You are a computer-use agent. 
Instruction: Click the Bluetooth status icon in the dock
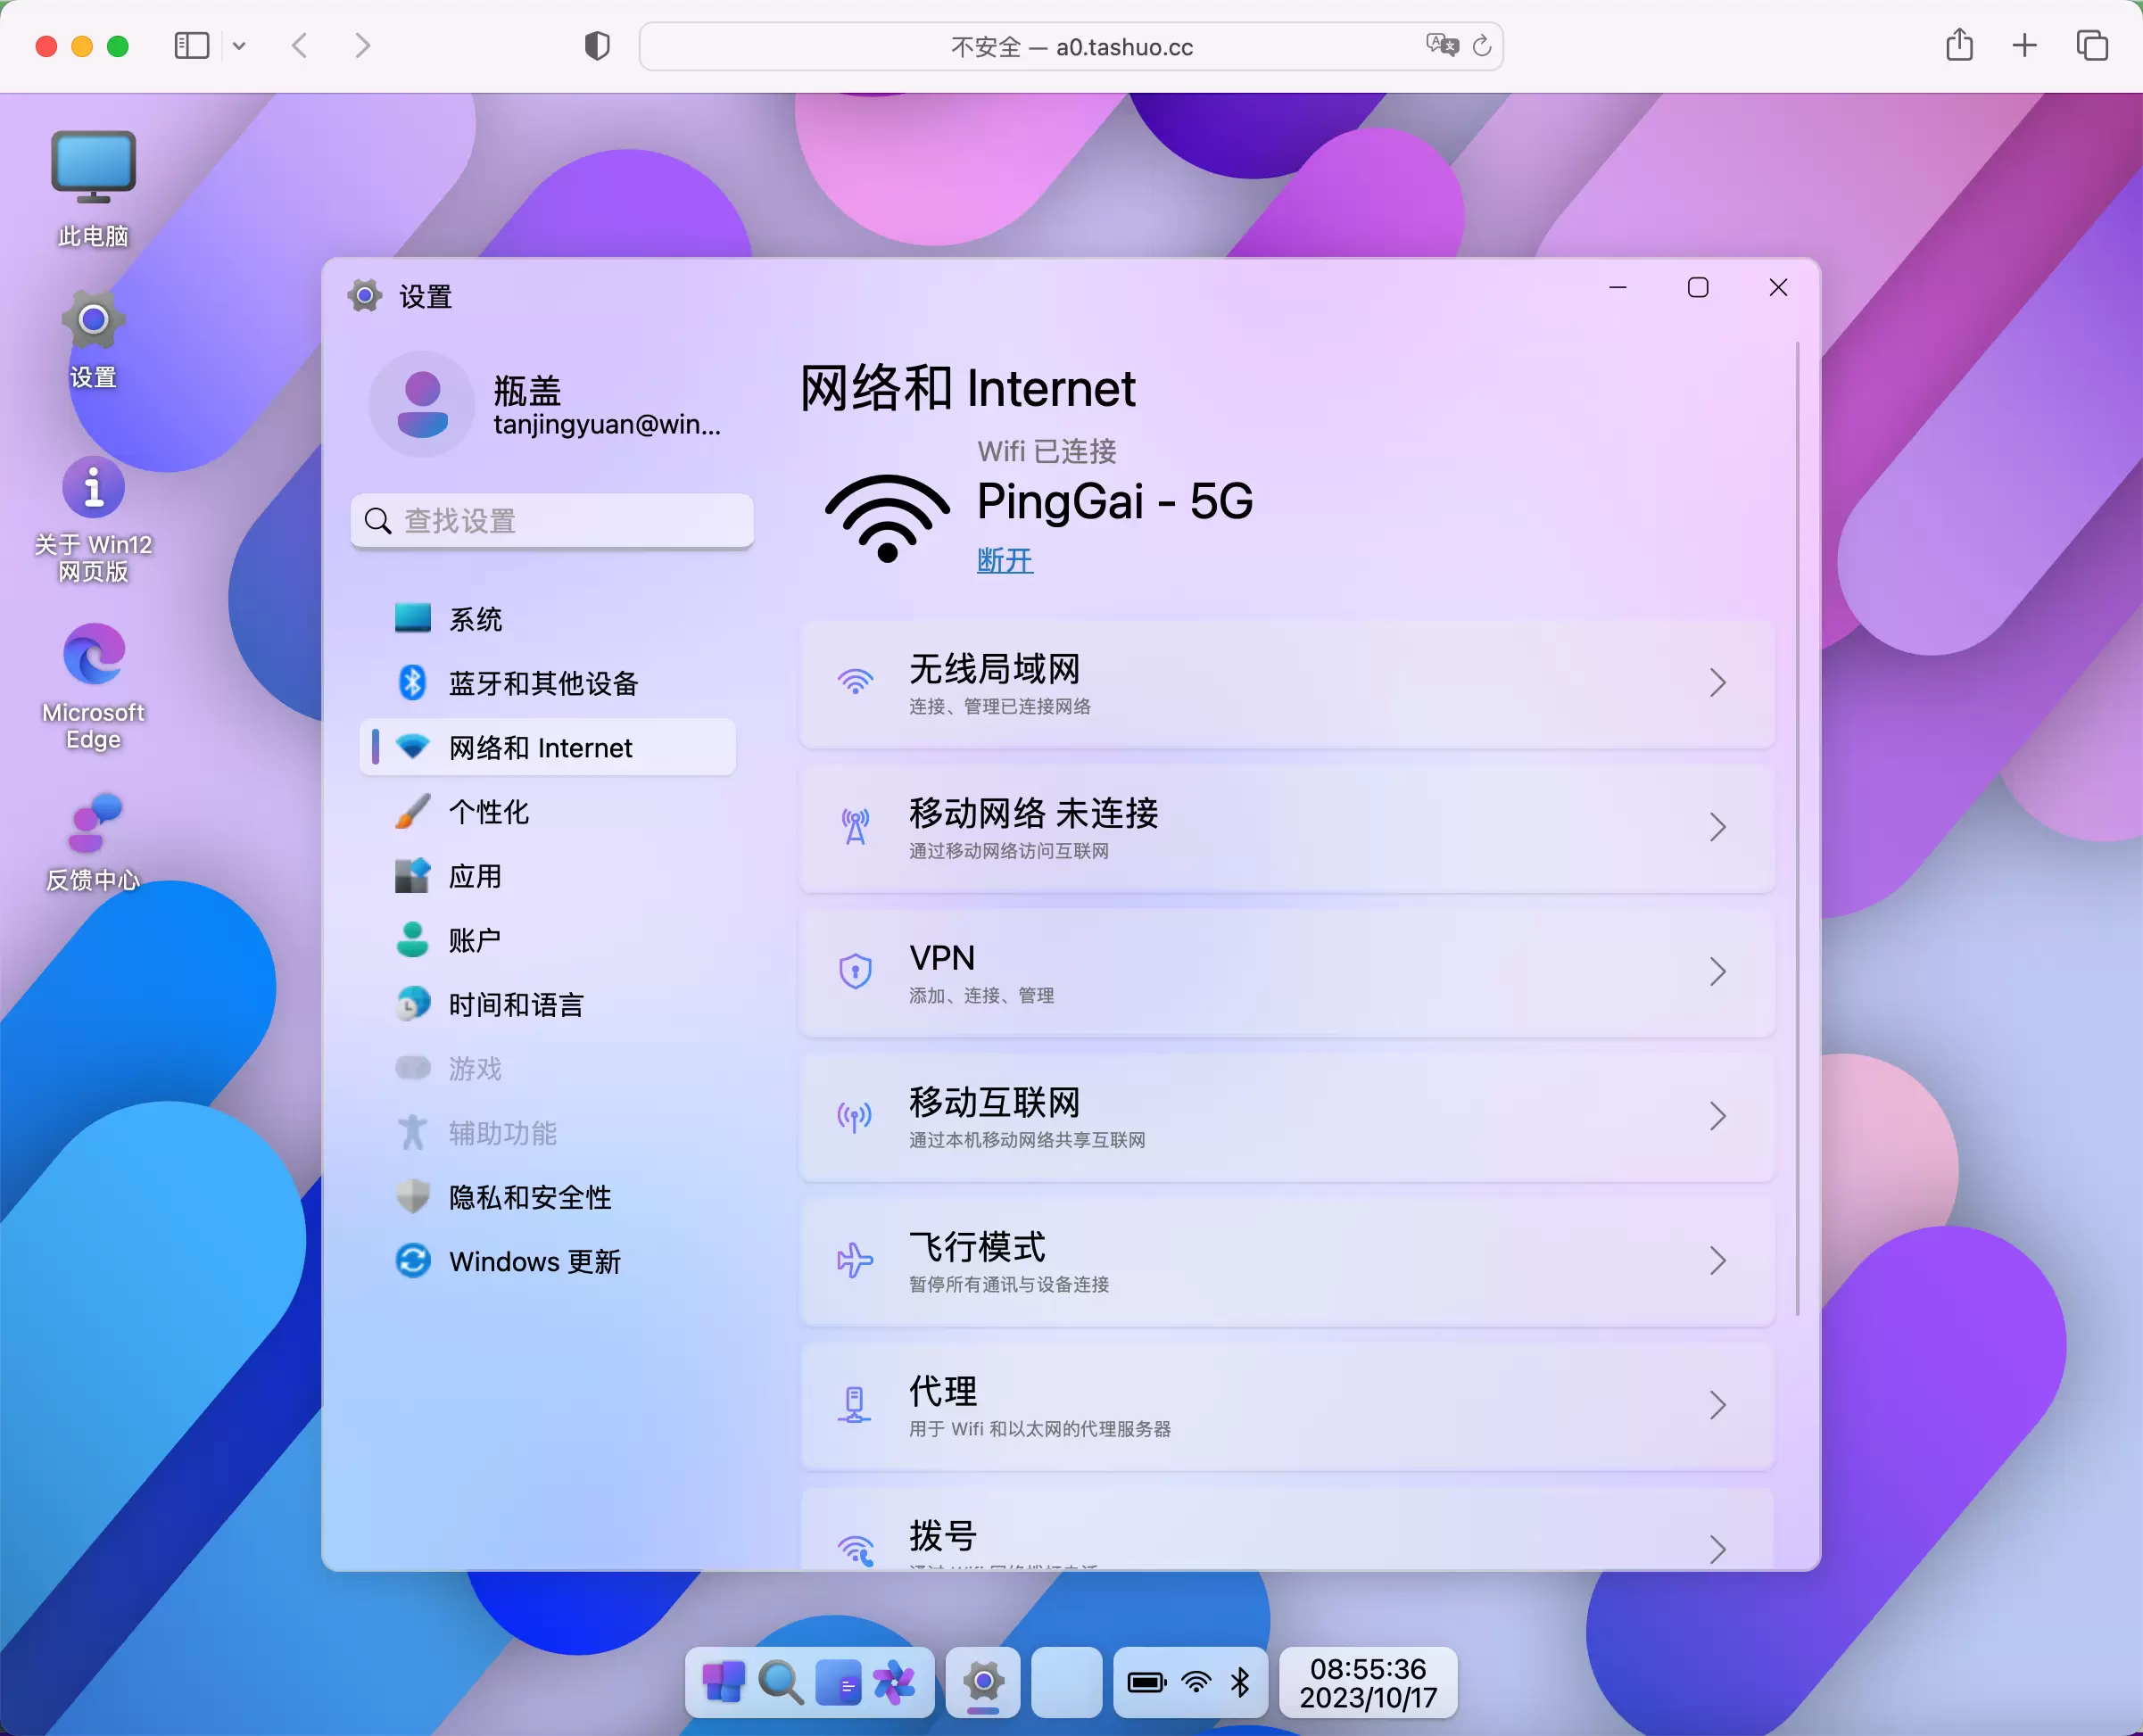click(1241, 1683)
